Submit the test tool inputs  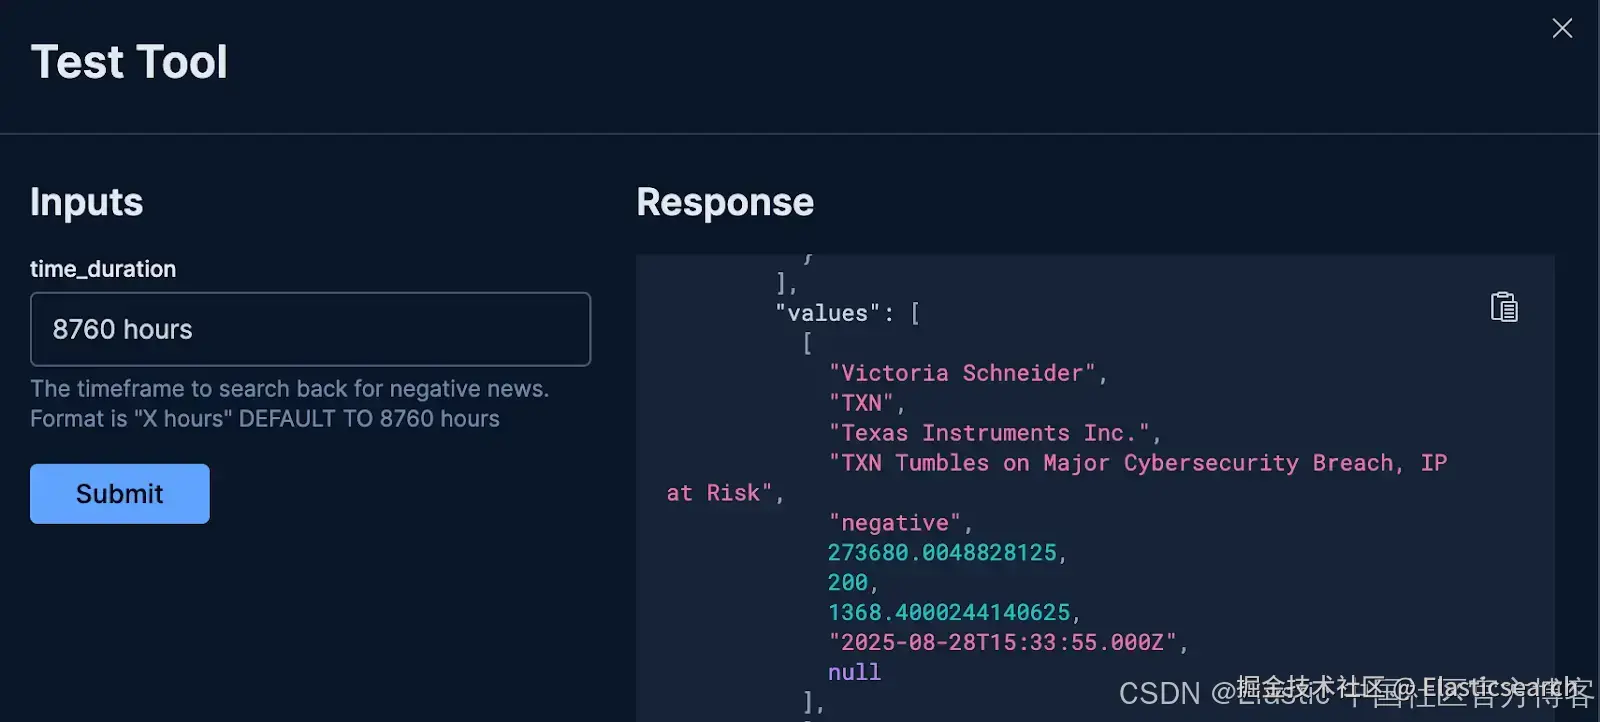(120, 494)
